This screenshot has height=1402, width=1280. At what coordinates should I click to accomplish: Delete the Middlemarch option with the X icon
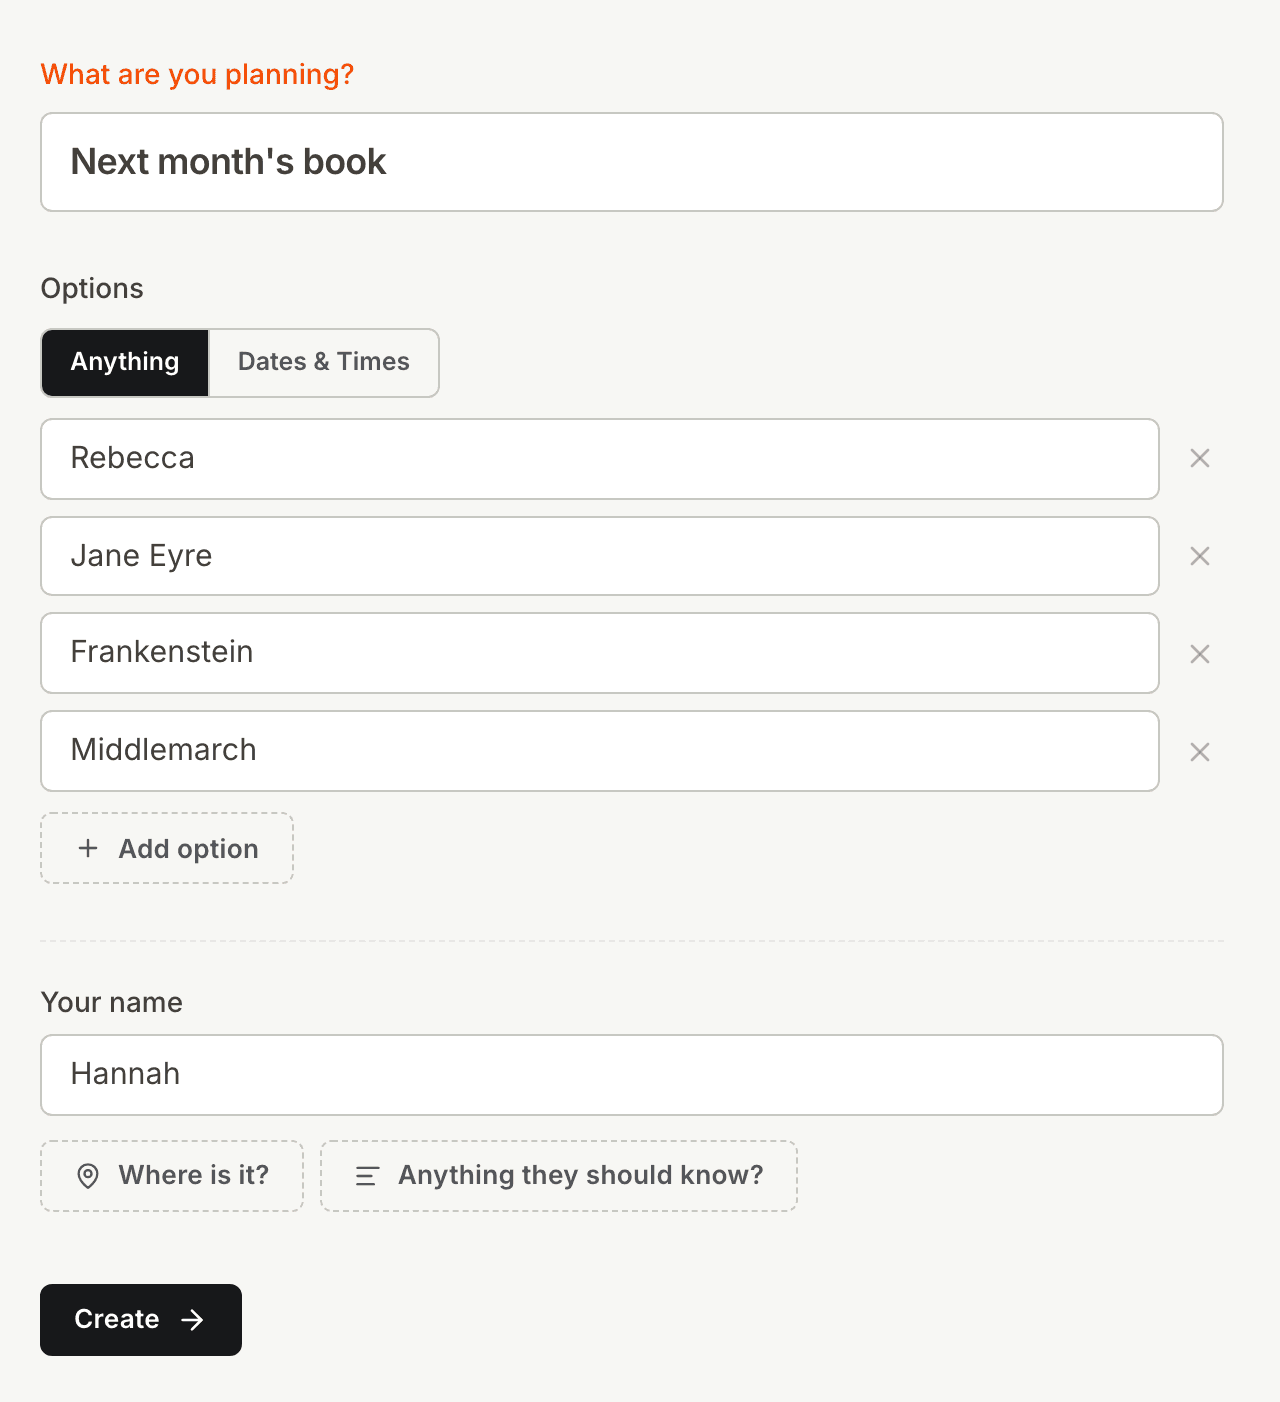tap(1200, 752)
